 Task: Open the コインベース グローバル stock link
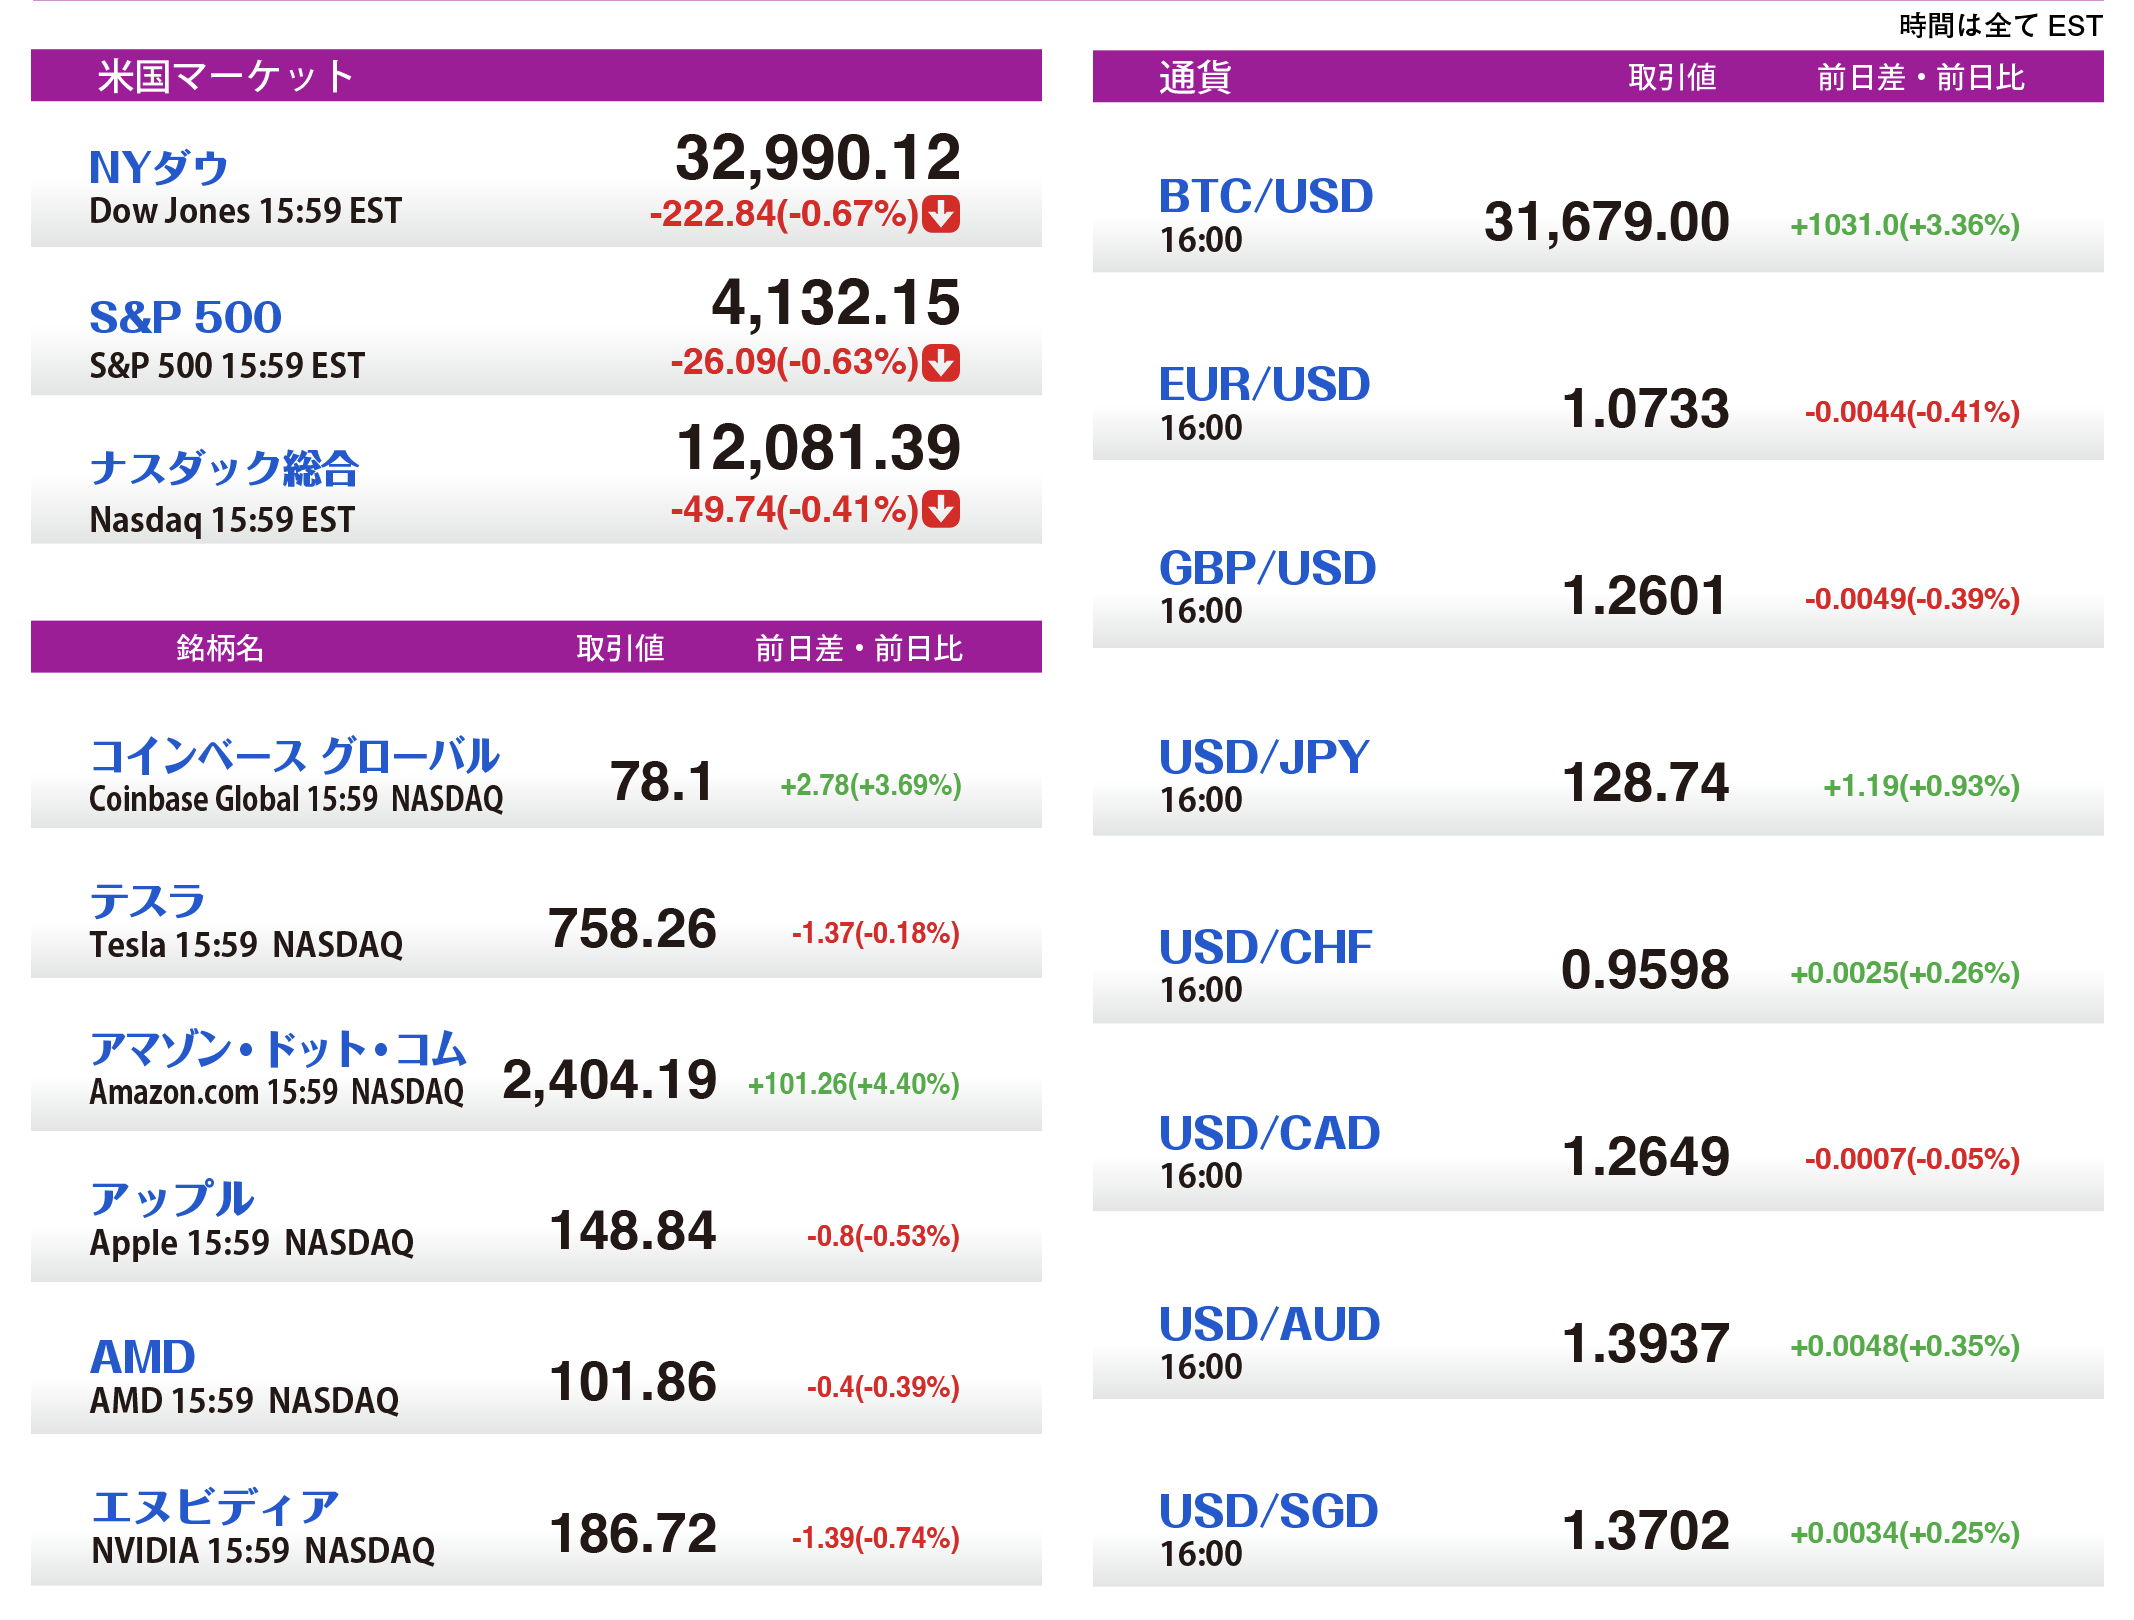point(294,756)
